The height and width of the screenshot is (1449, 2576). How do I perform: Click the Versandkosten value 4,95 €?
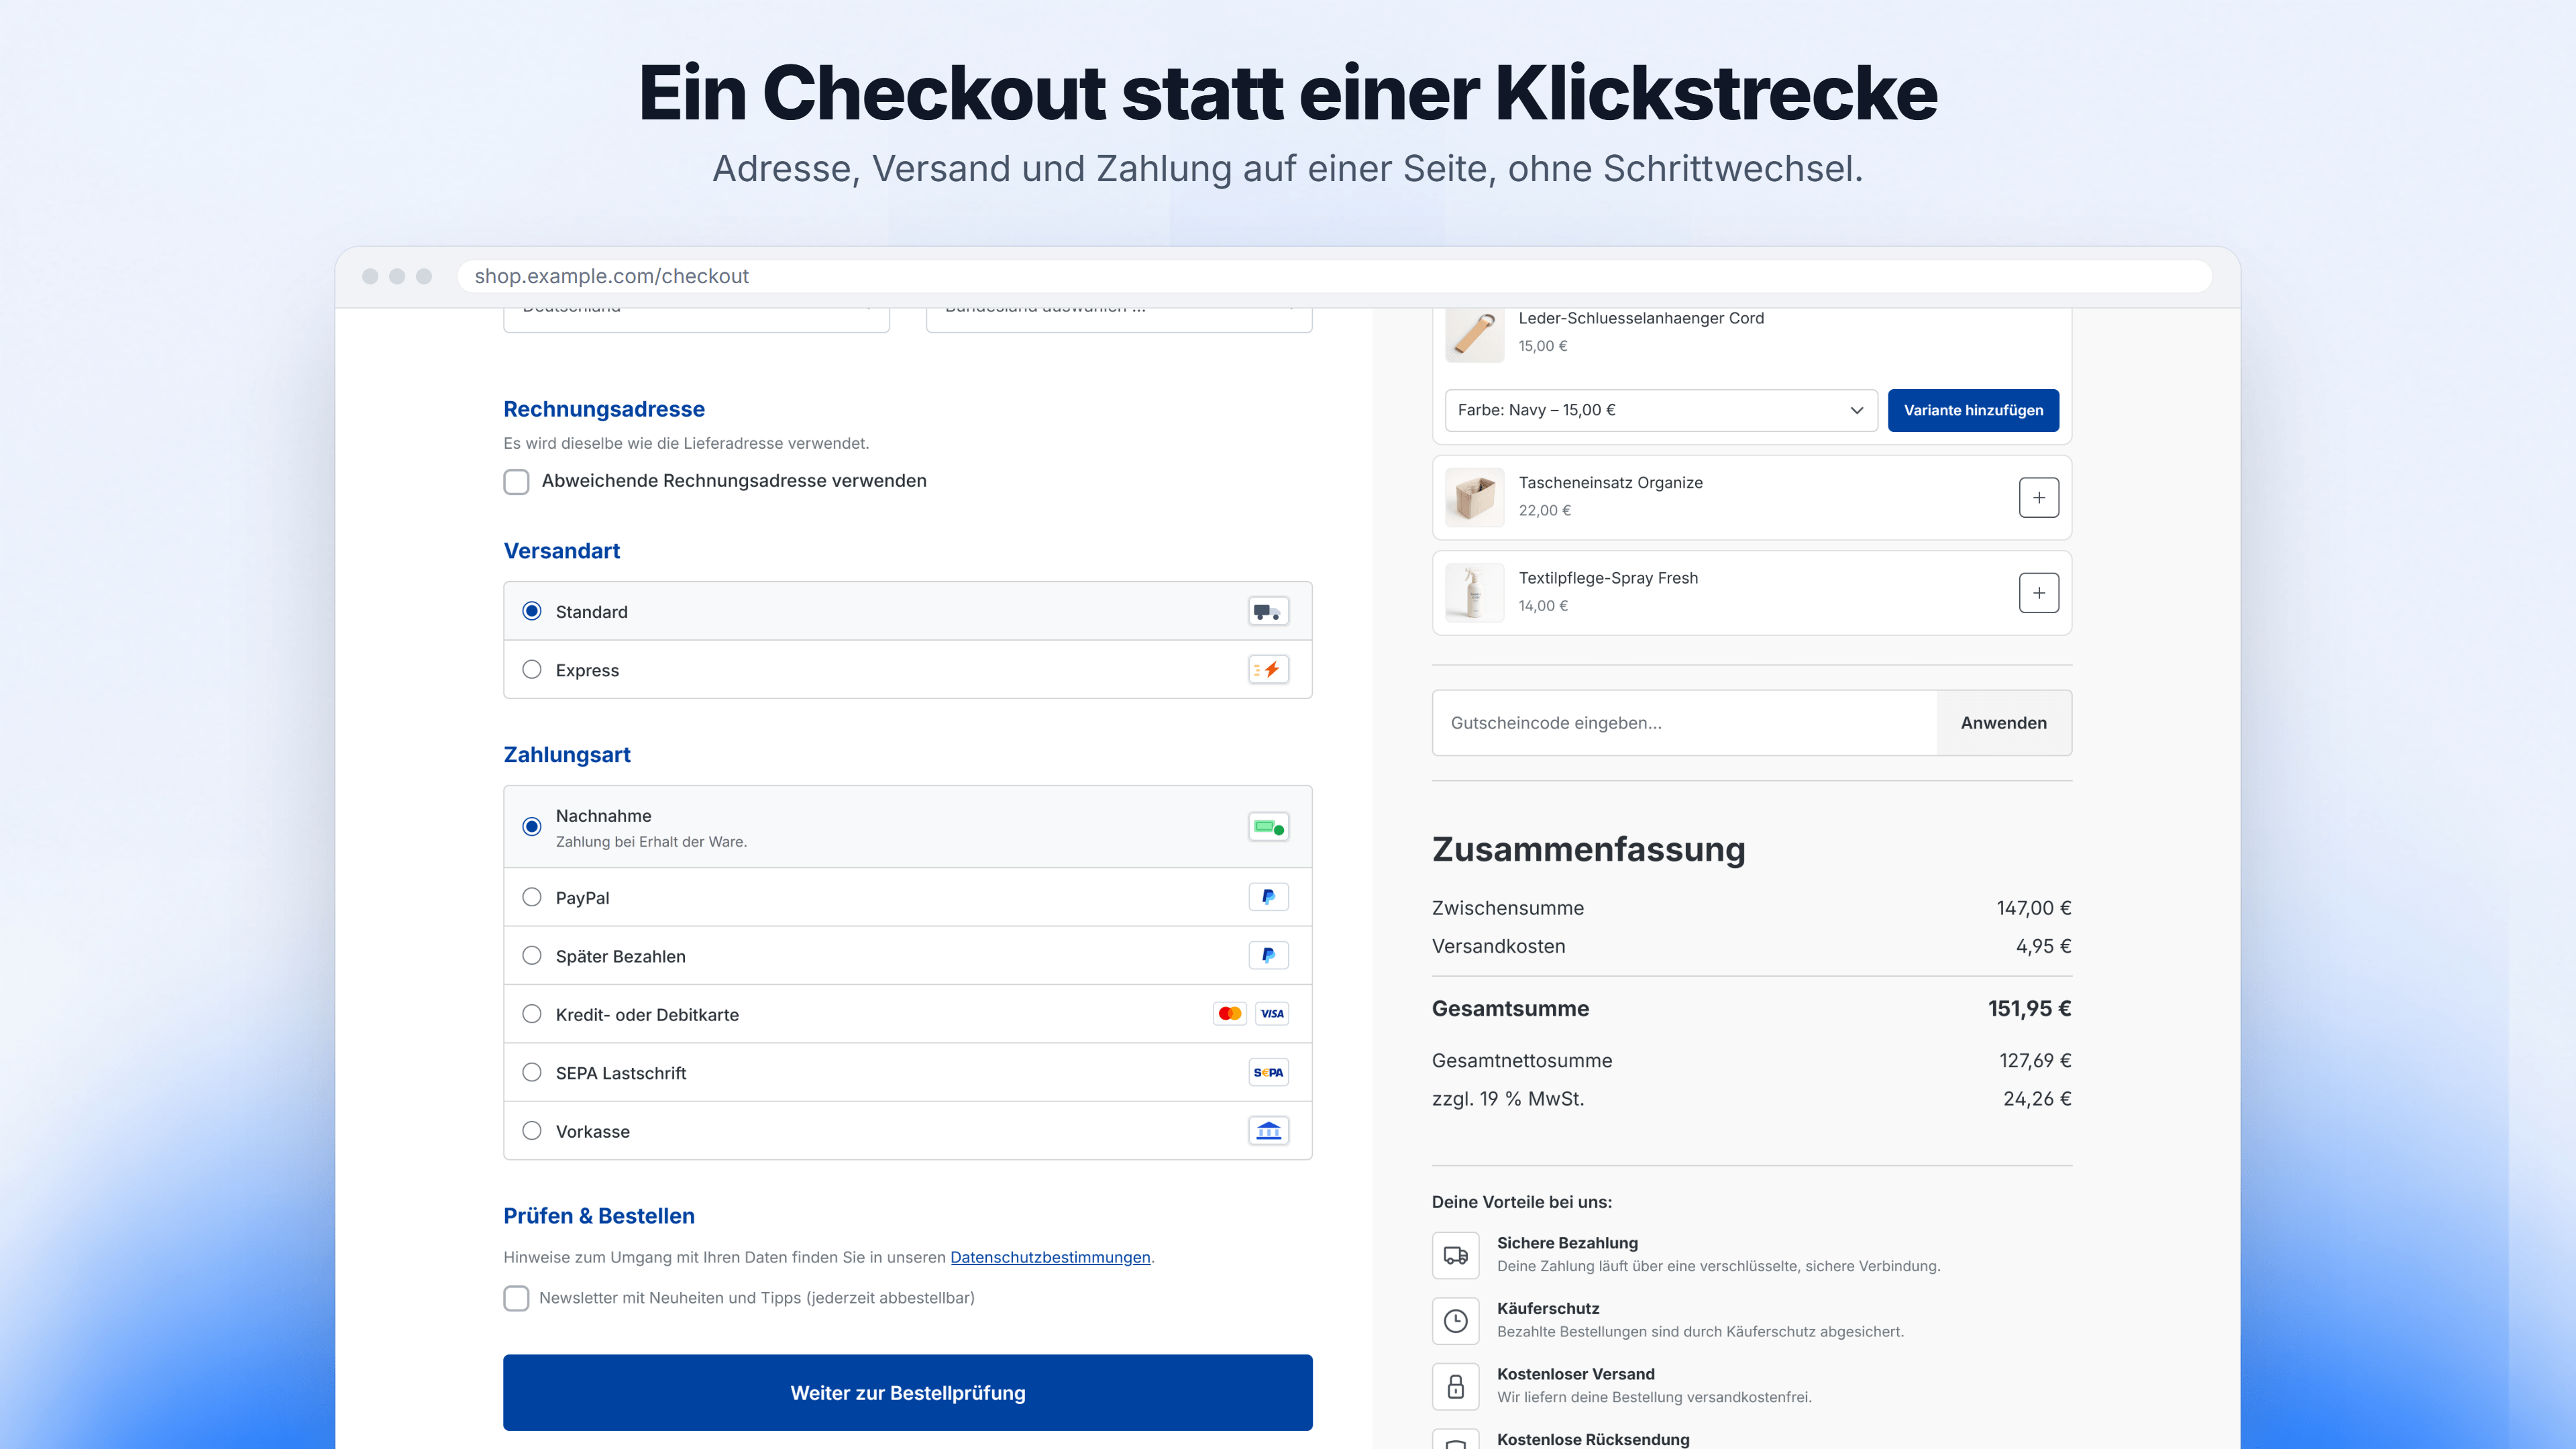click(2043, 946)
